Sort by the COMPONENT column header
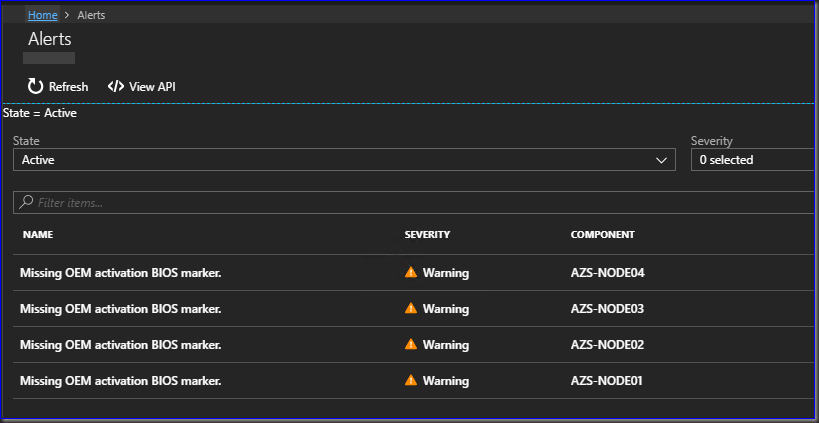This screenshot has height=423, width=819. 602,235
